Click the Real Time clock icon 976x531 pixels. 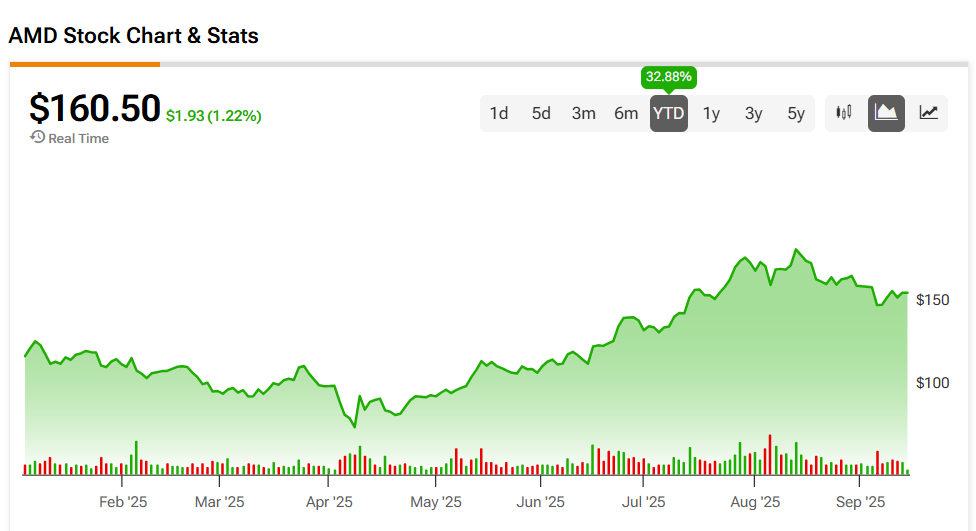click(37, 137)
